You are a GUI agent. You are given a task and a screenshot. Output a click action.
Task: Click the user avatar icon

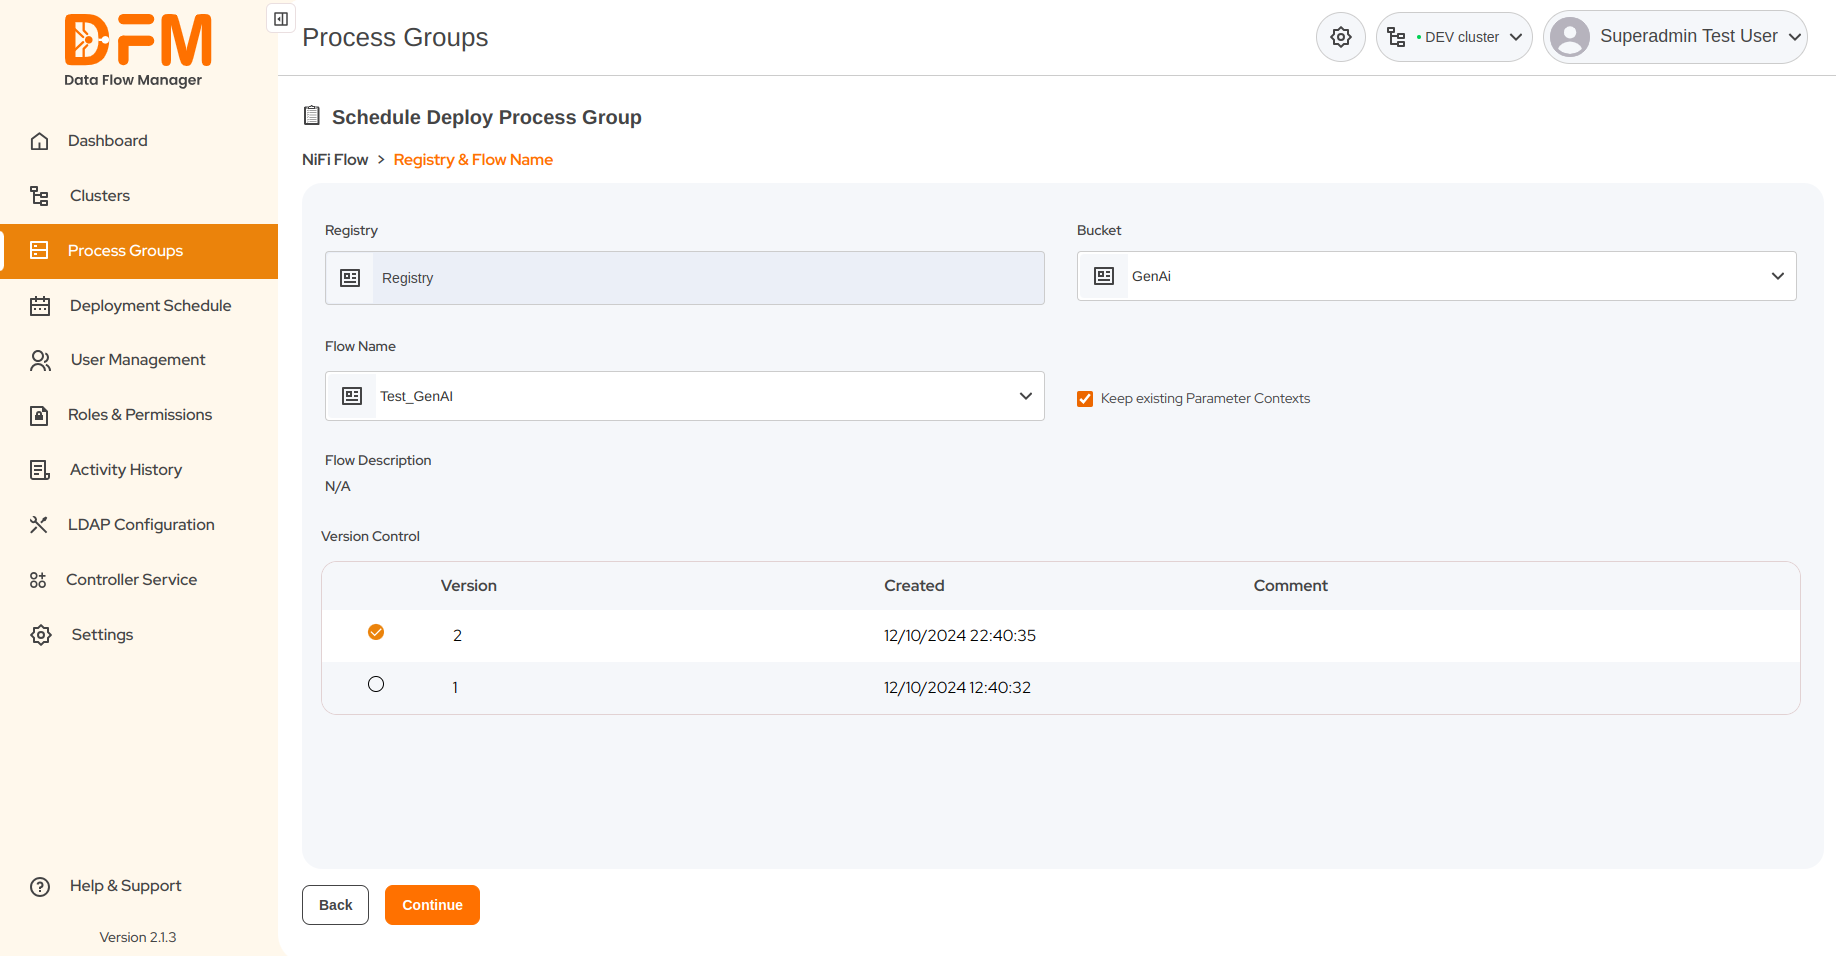(1570, 37)
